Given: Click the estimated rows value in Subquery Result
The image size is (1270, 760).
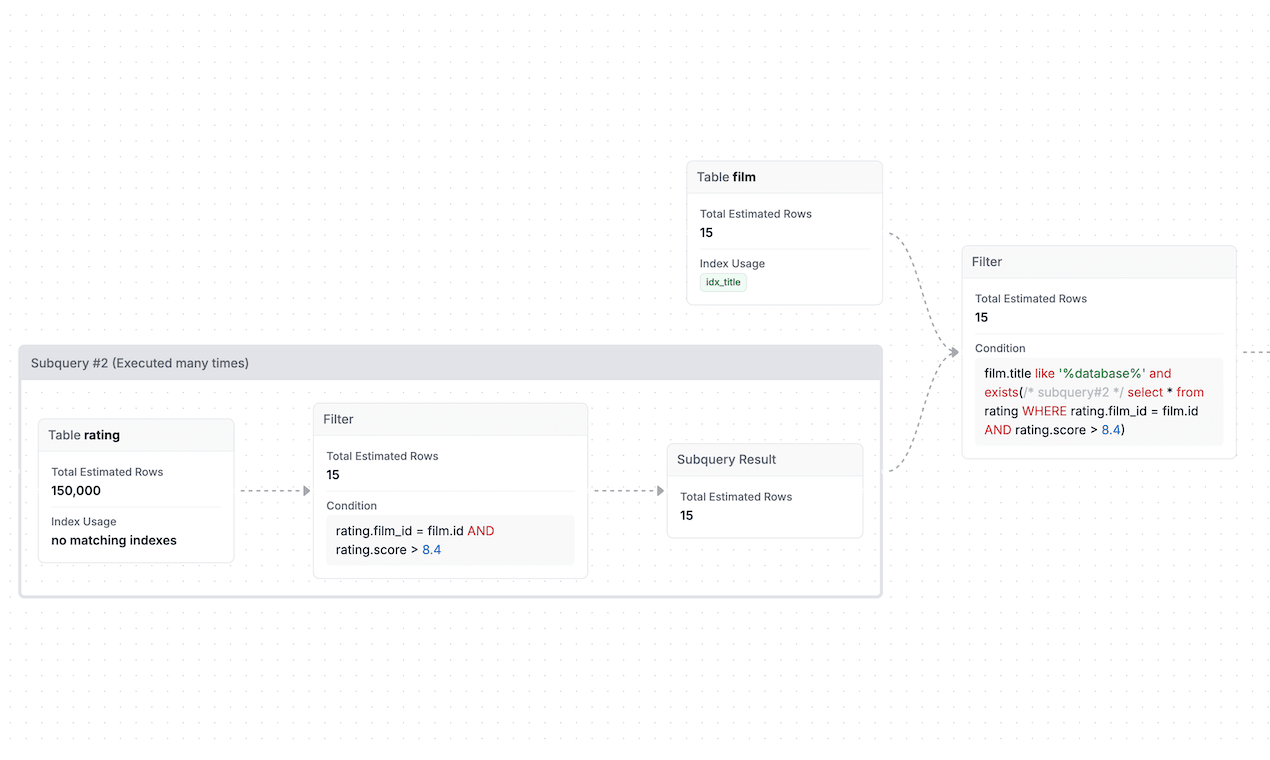Looking at the screenshot, I should 687,516.
